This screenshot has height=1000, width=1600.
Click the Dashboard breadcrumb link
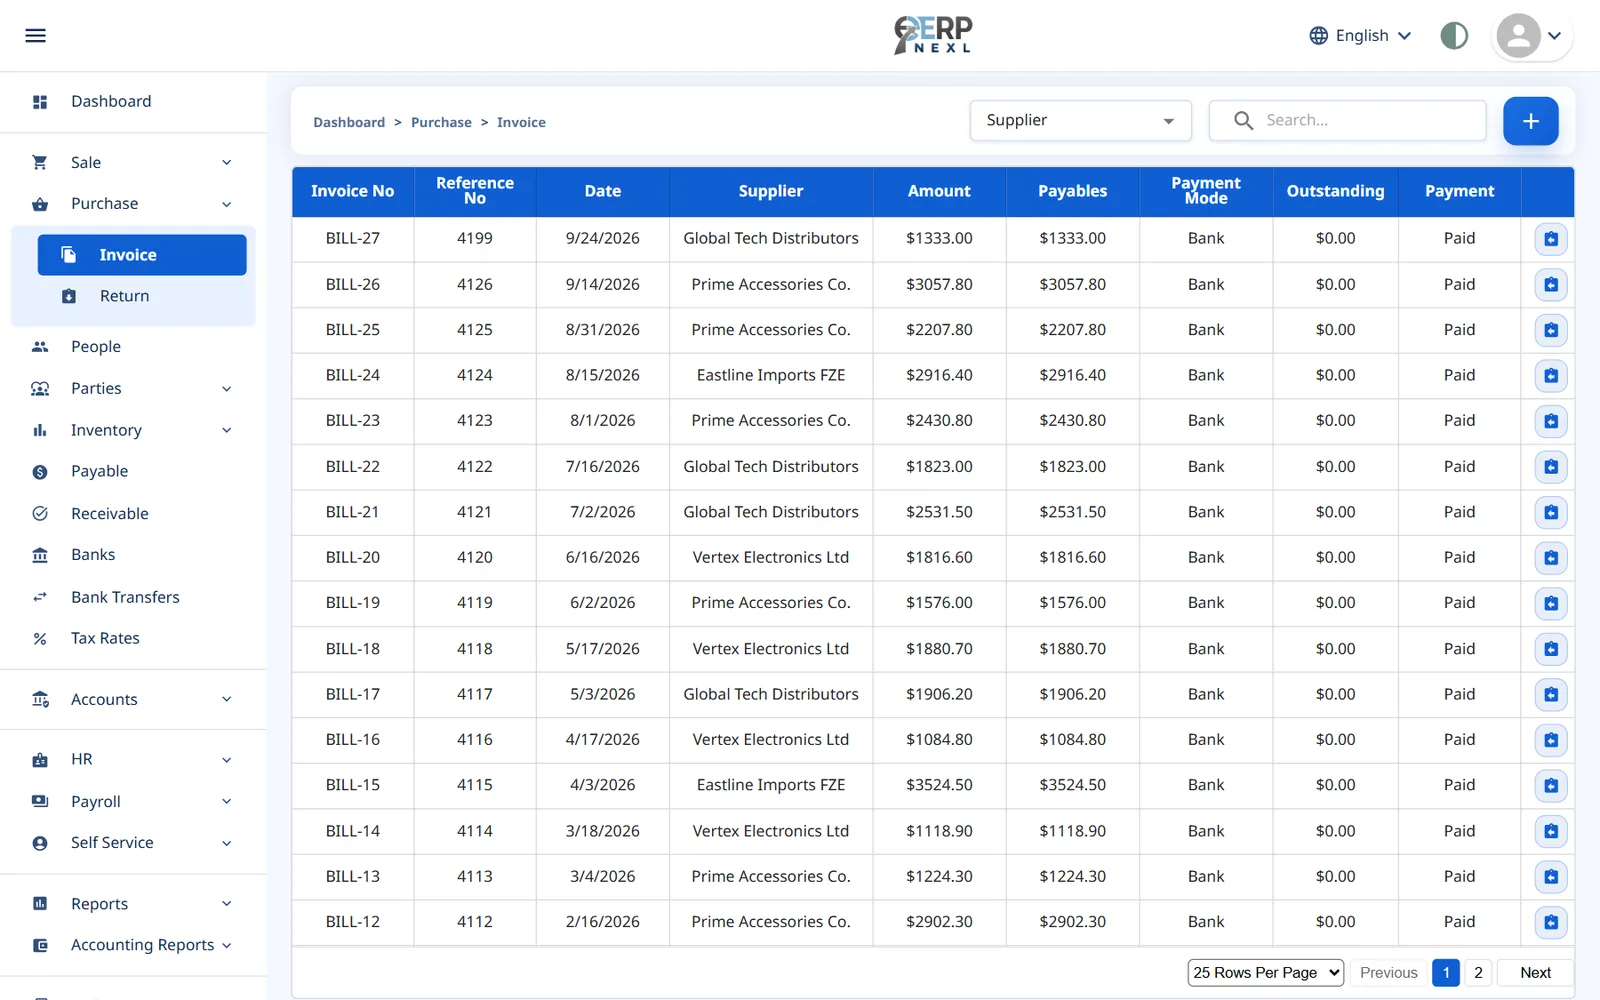tap(349, 123)
